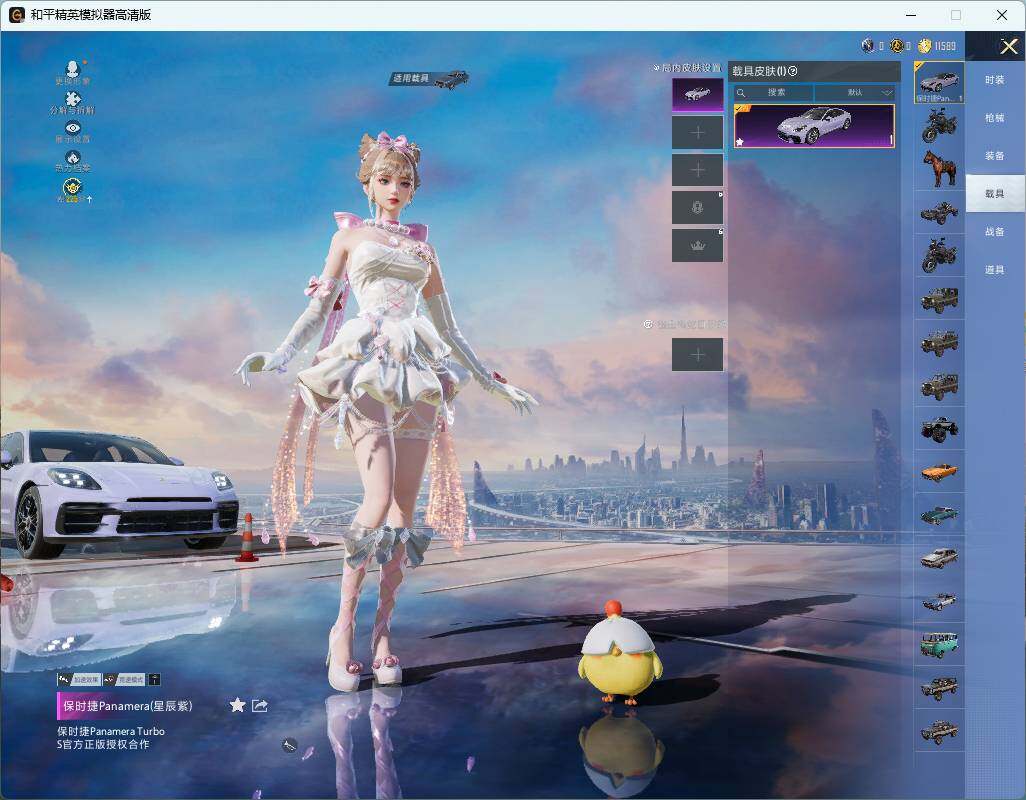1026x800 pixels.
Task: Select the horse in the vehicle list
Action: [x=939, y=169]
